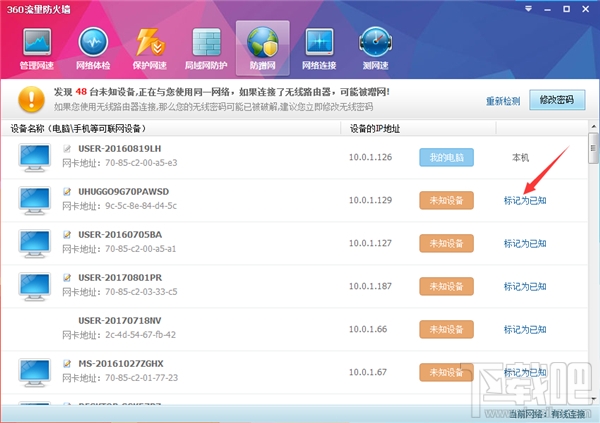Image resolution: width=600 pixels, height=423 pixels.
Task: Click the 设备名称 column header
Action: coord(171,129)
